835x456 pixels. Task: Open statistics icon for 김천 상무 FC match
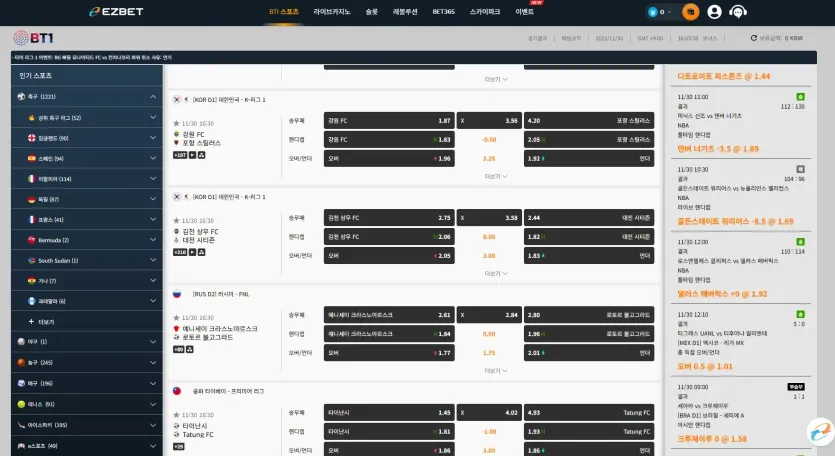click(x=201, y=252)
